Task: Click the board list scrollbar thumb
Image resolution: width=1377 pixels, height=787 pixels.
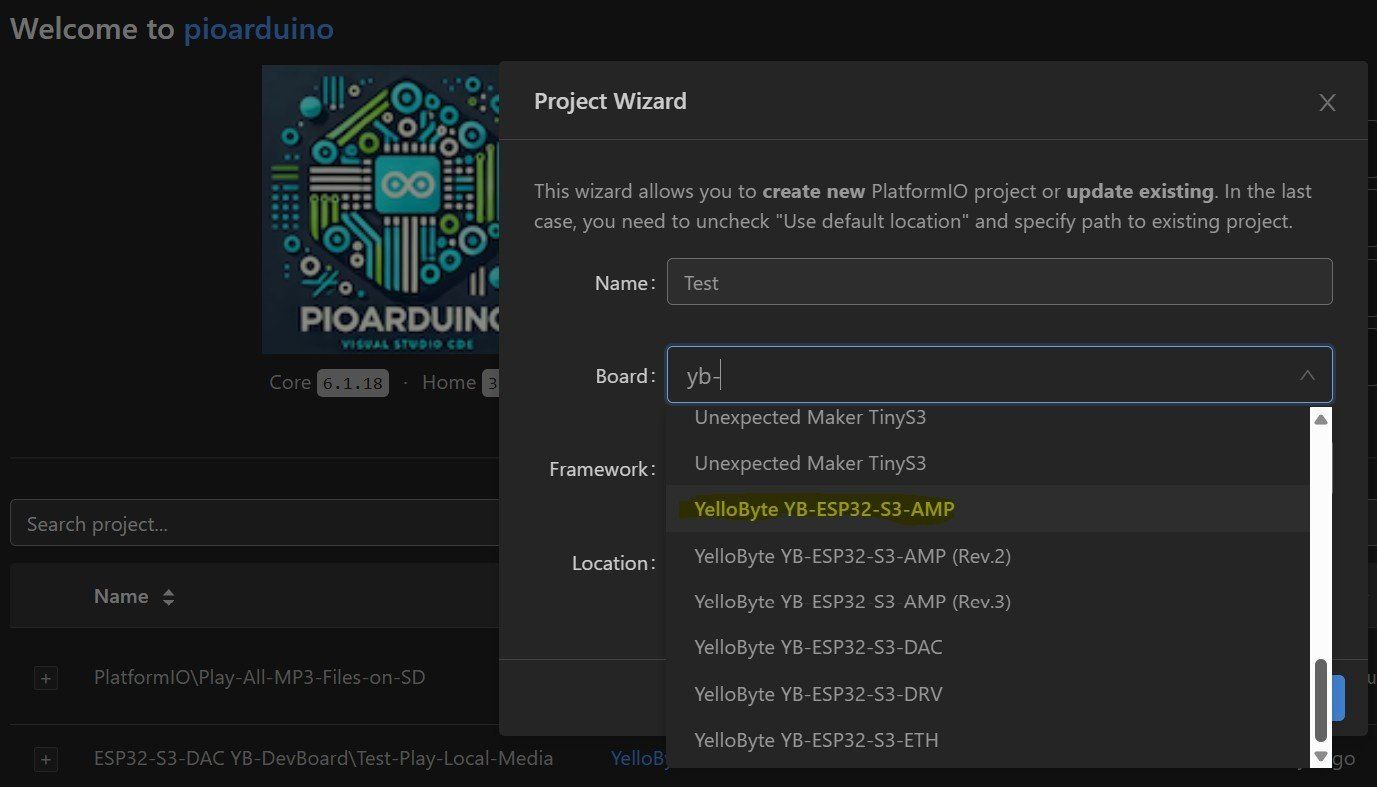Action: tap(1321, 701)
